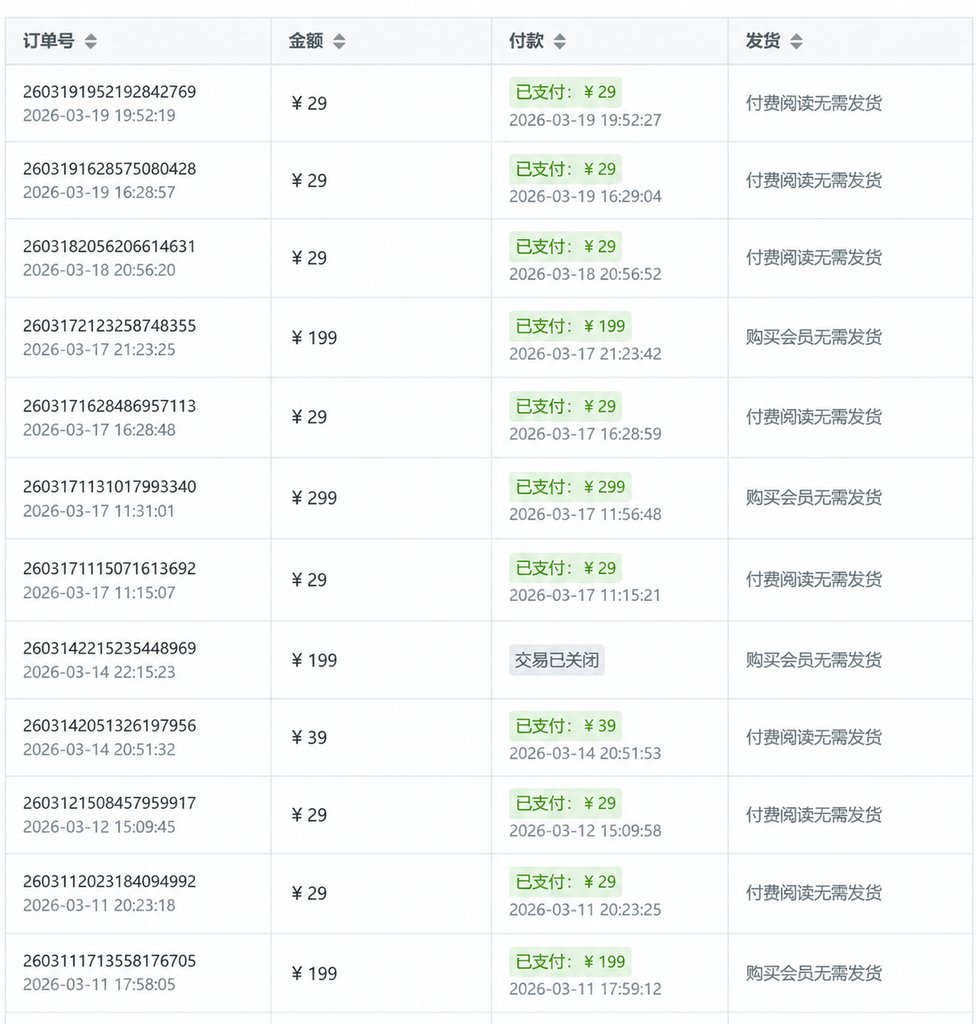Viewport: 976px width, 1024px height.
Task: Click the 订单号 column header label
Action: pos(48,41)
